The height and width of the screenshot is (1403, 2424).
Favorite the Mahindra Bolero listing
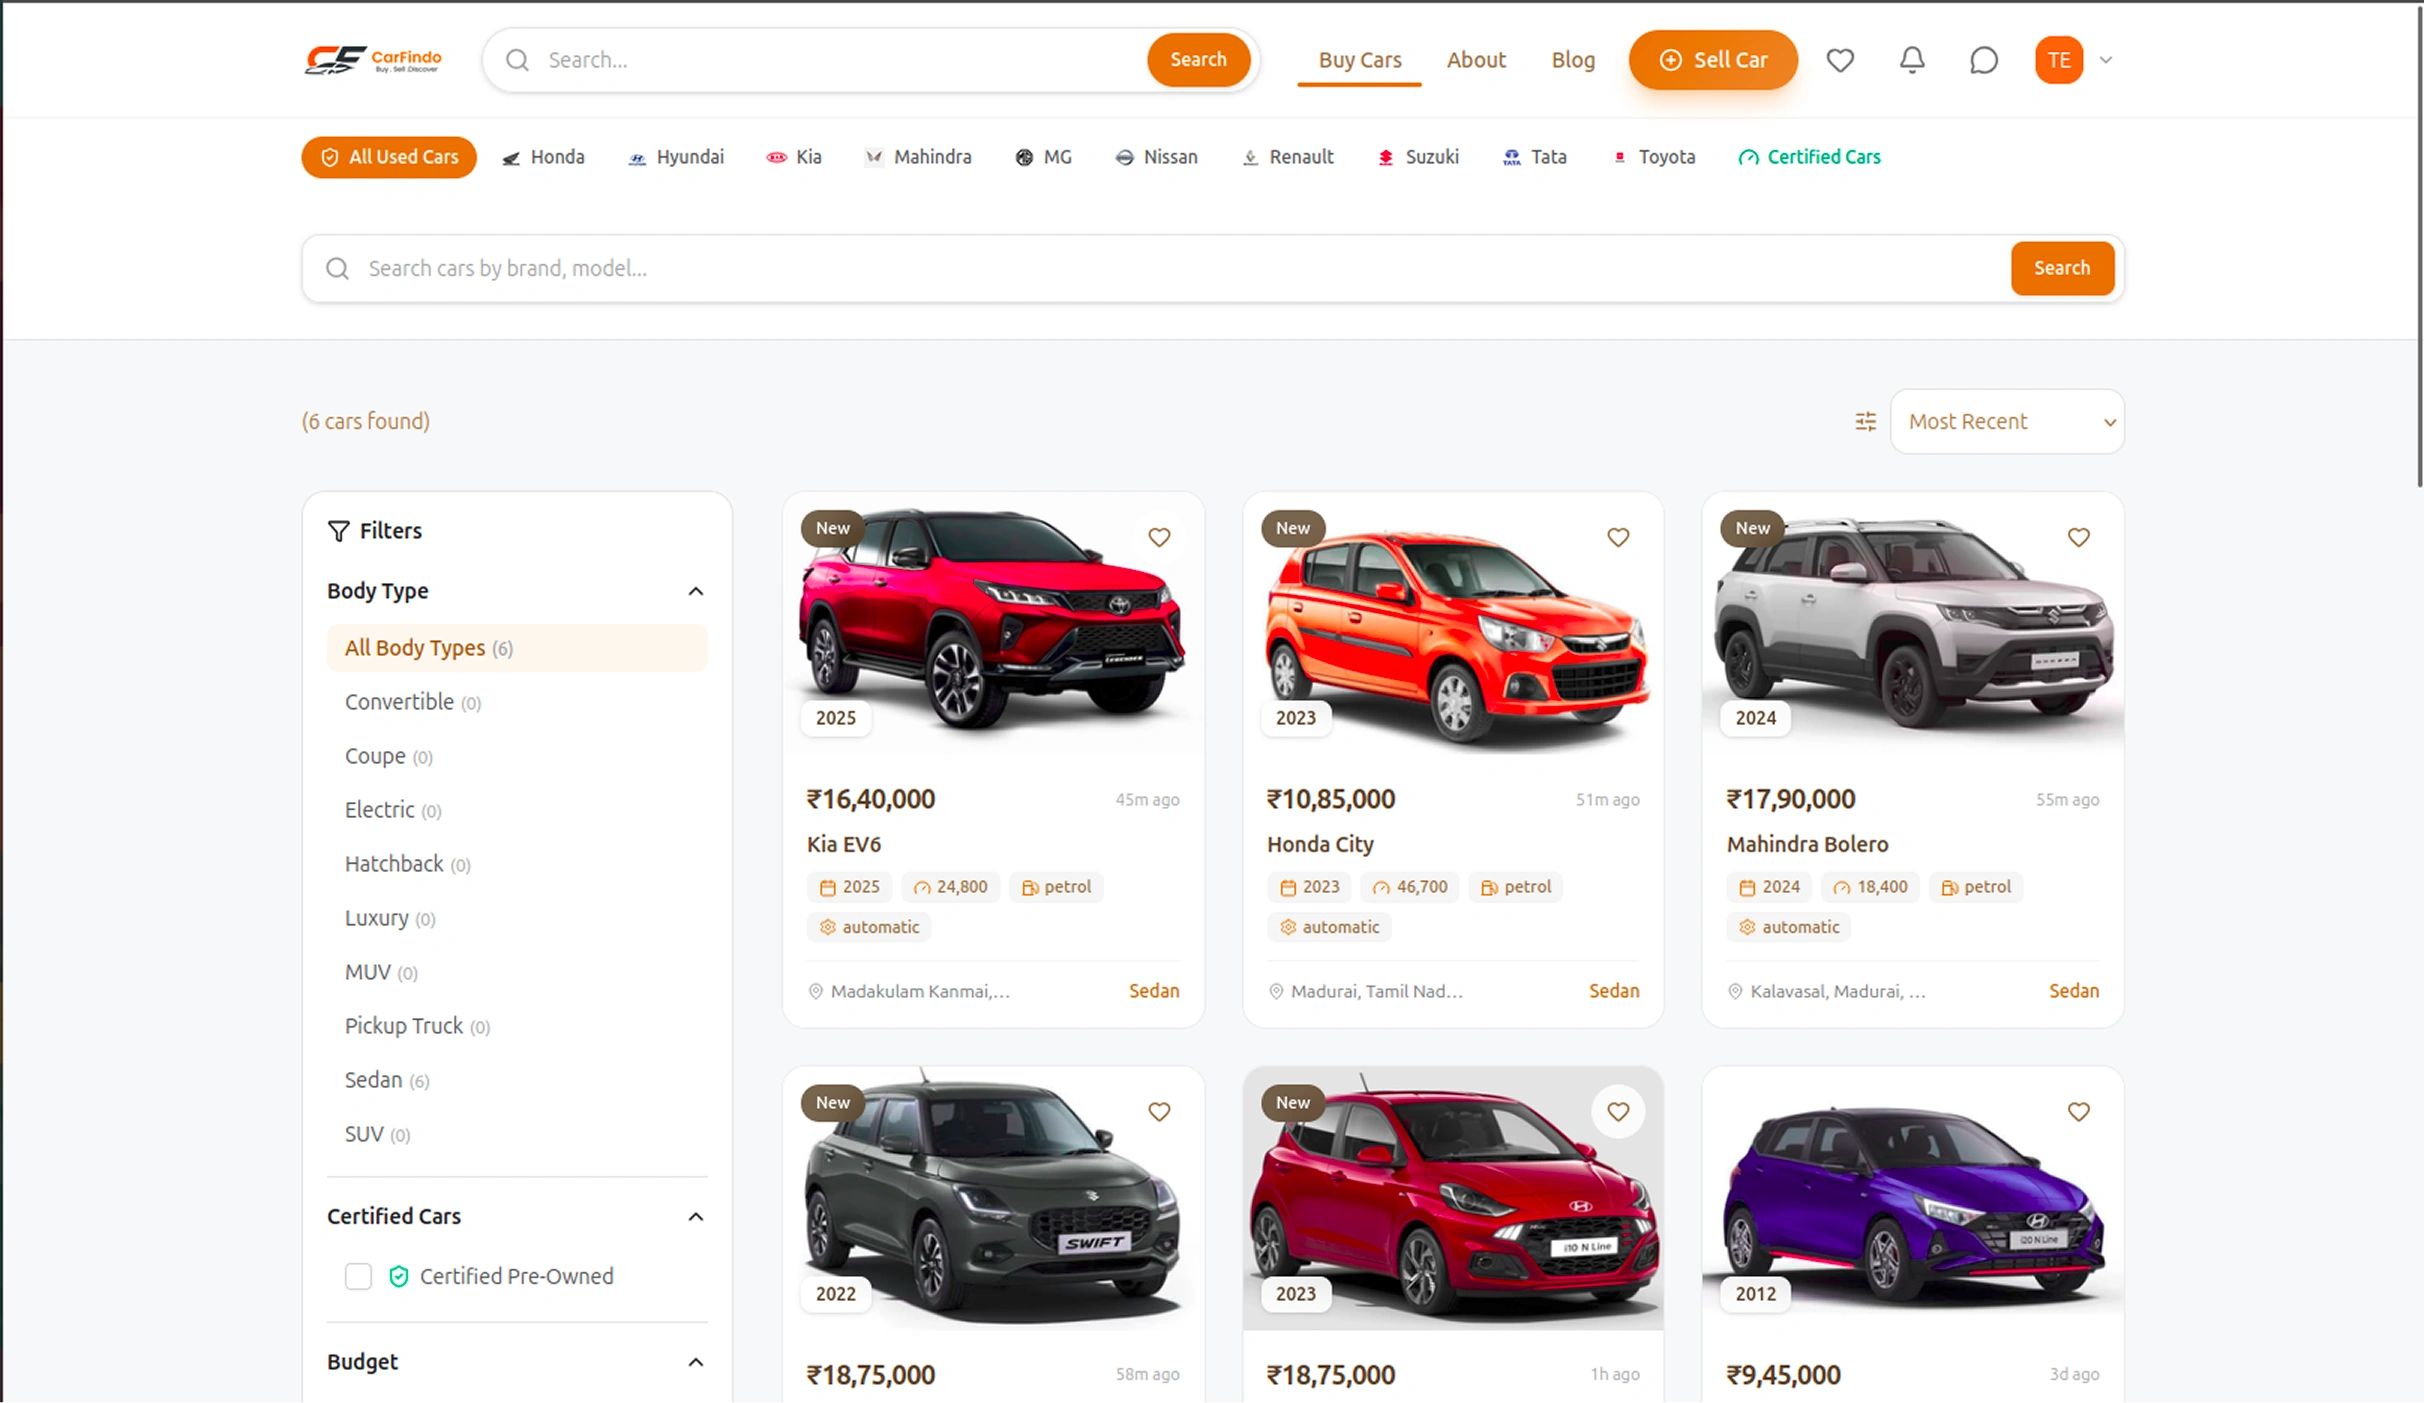click(x=2079, y=537)
